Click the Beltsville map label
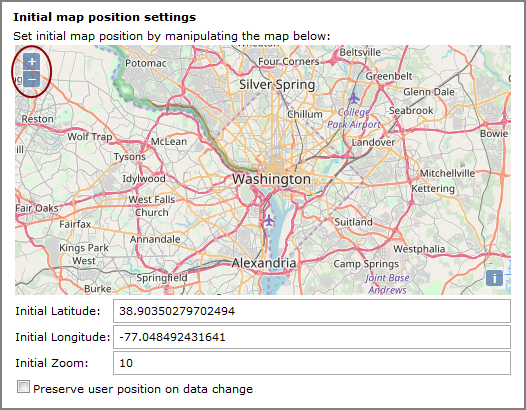The width and height of the screenshot is (526, 410). point(360,52)
